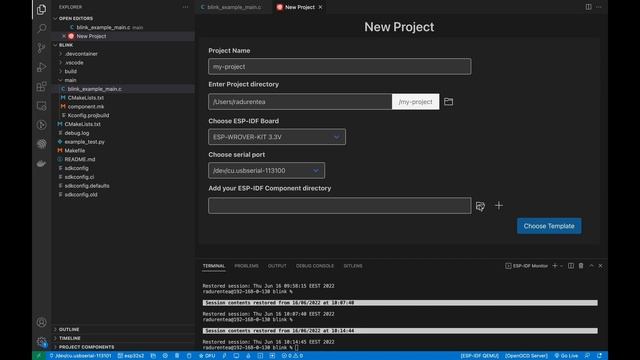This screenshot has width=640, height=360.
Task: Click the SDK configuration gear in status bar
Action: 165,356
